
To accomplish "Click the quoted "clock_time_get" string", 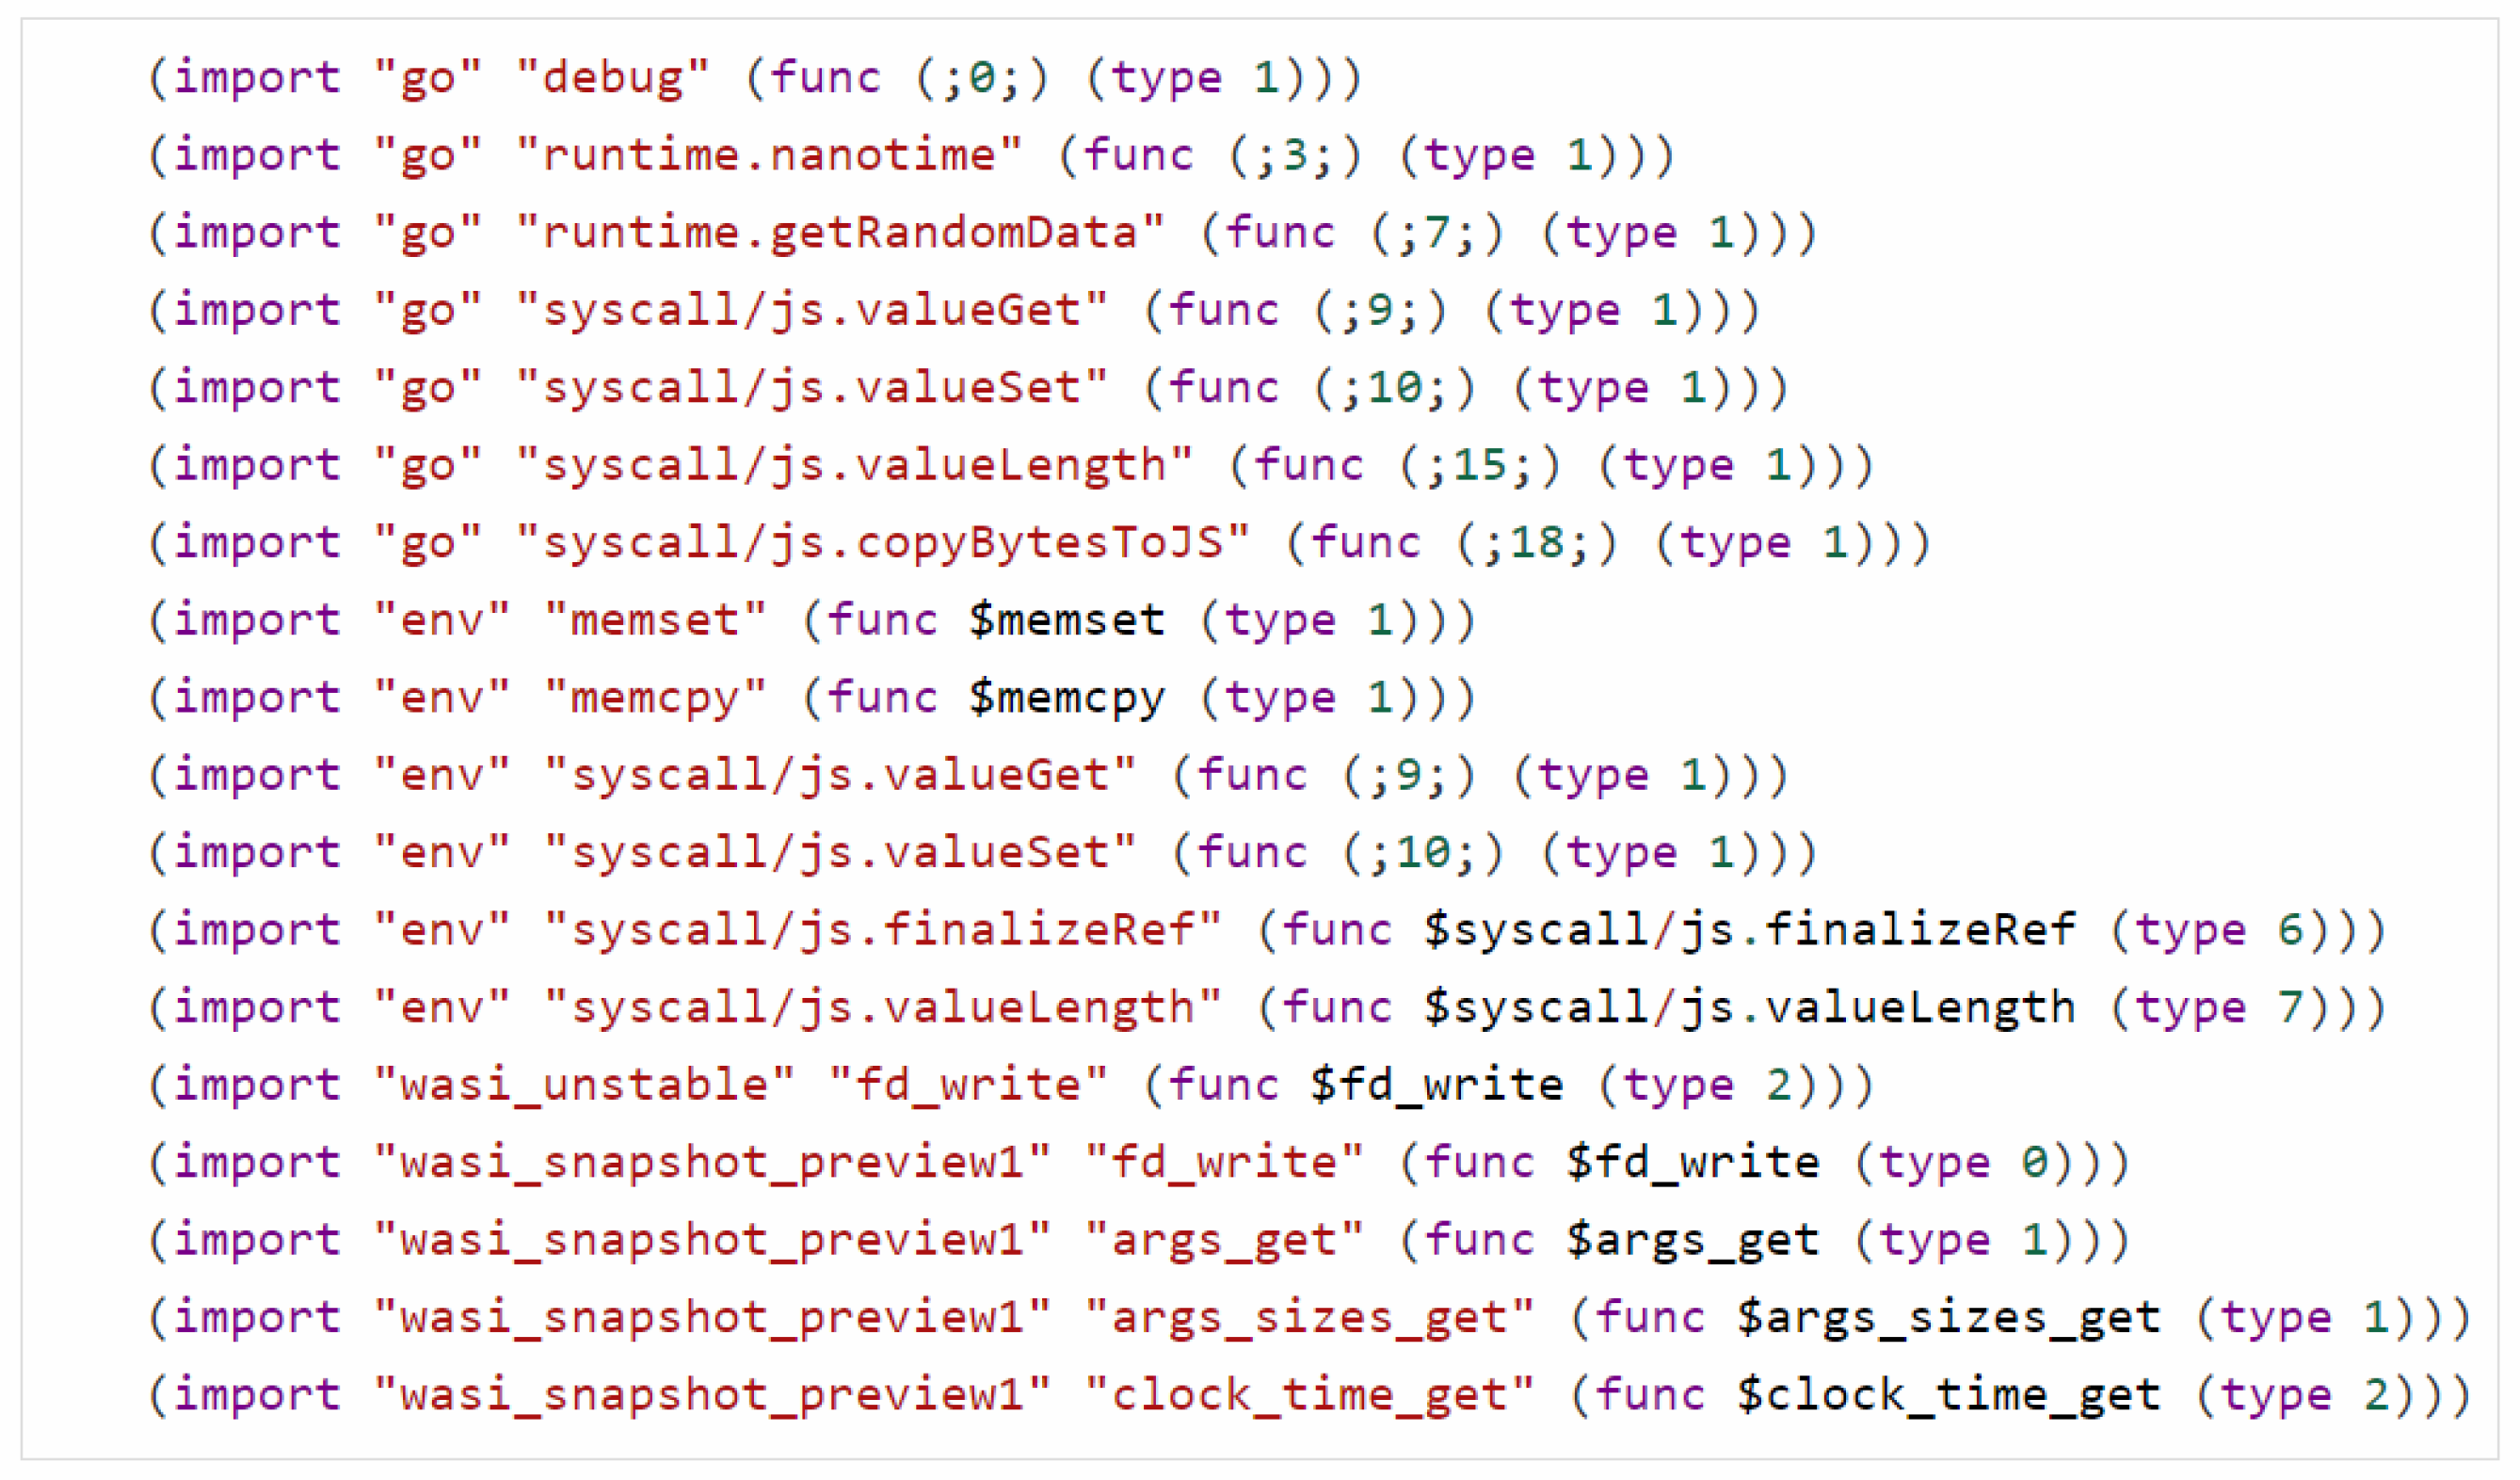I will [1309, 1395].
